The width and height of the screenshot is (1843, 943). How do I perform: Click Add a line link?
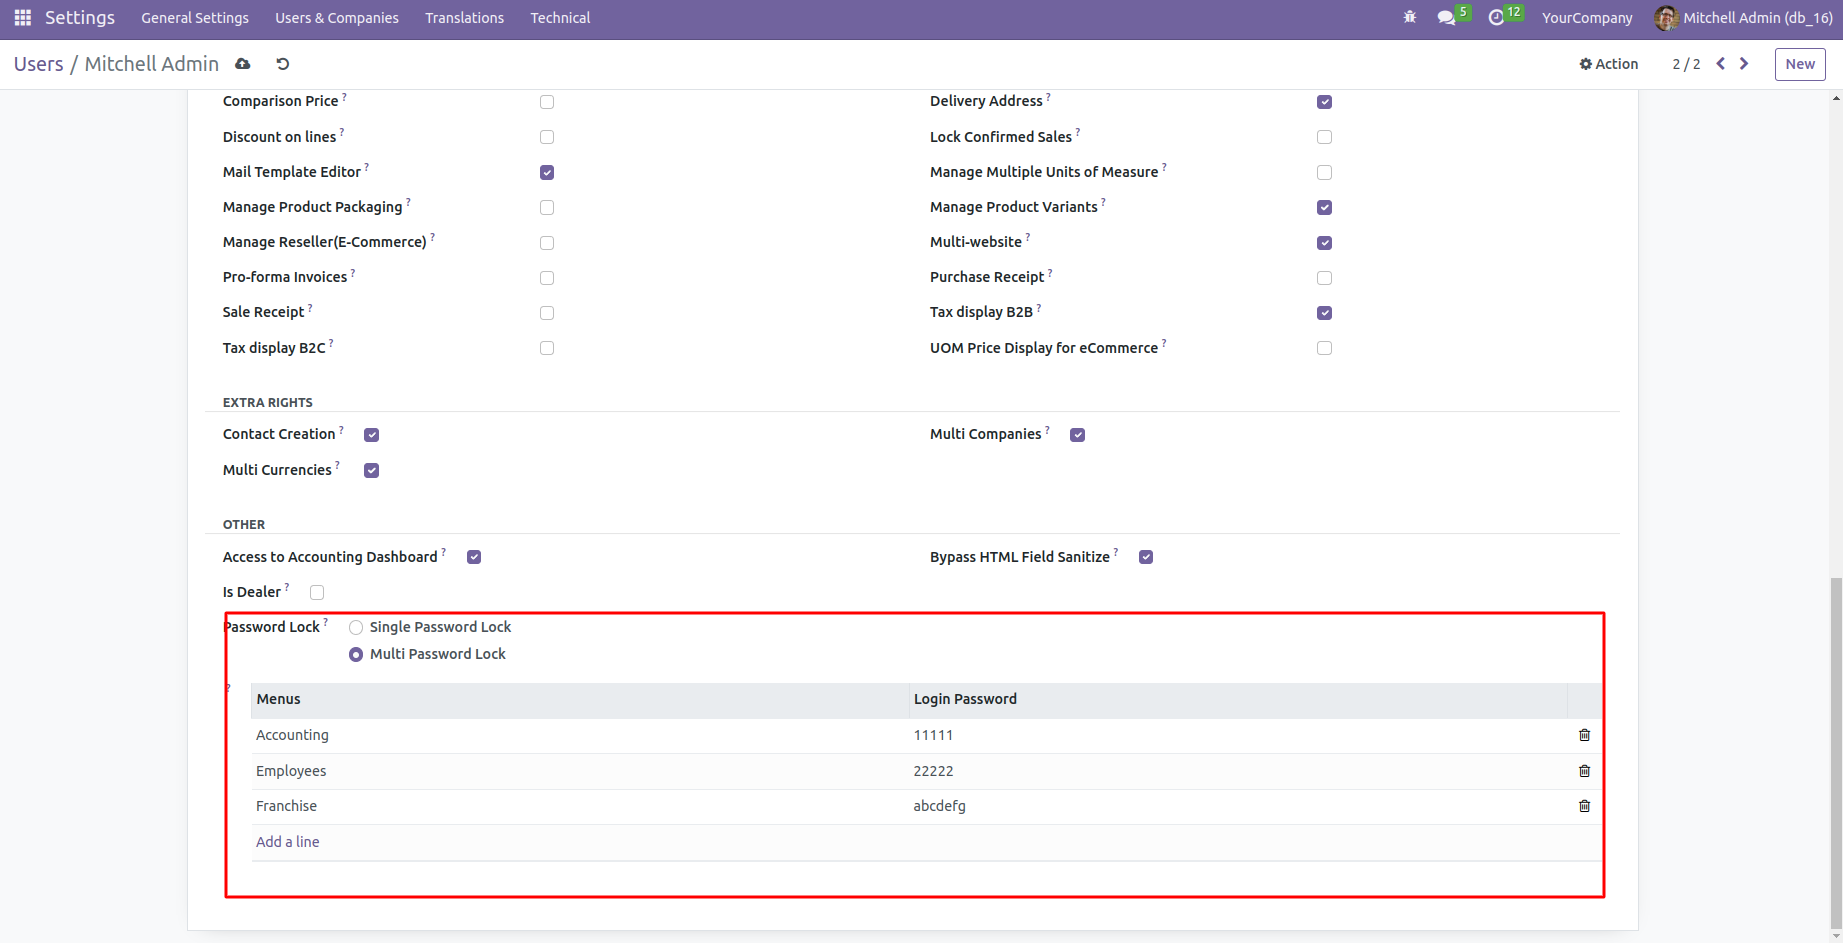click(288, 842)
